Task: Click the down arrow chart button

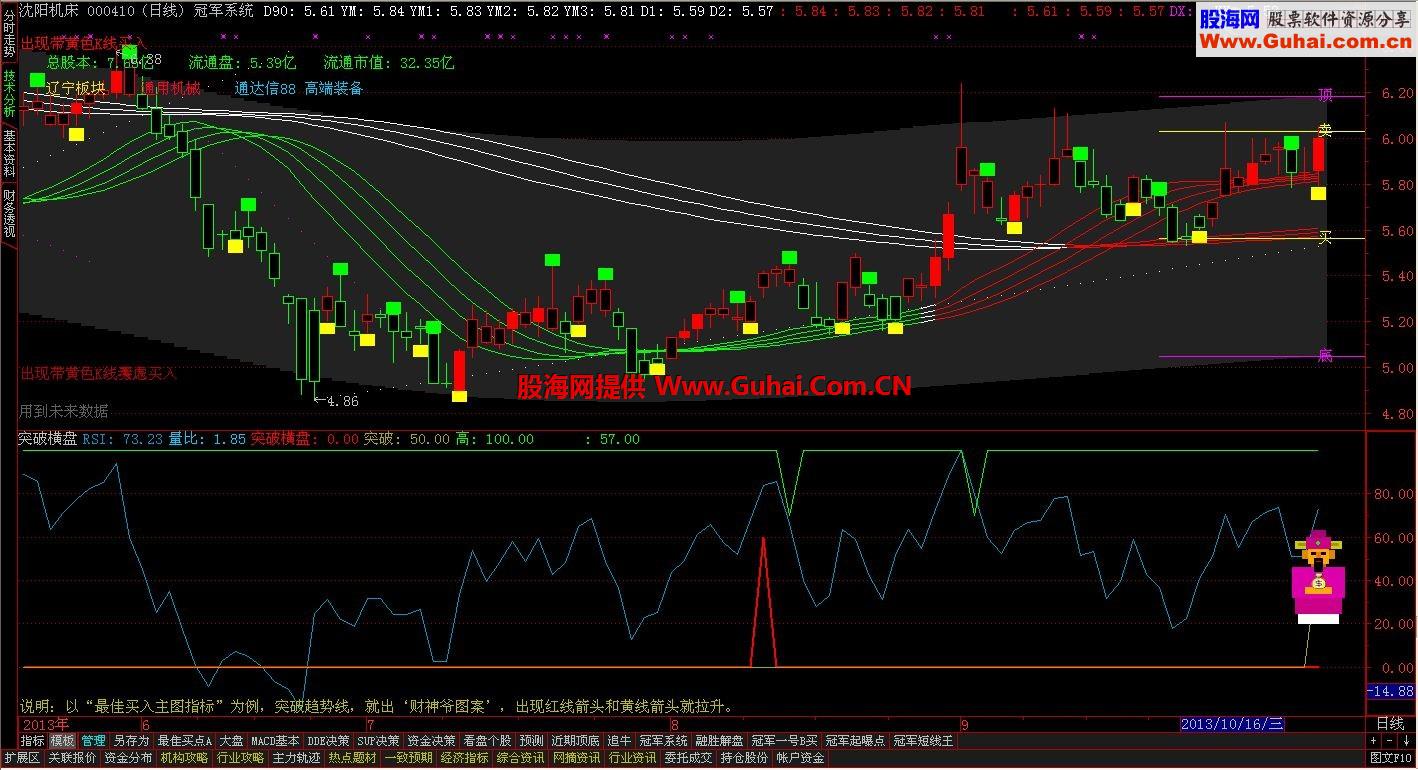Action: coord(1406,741)
